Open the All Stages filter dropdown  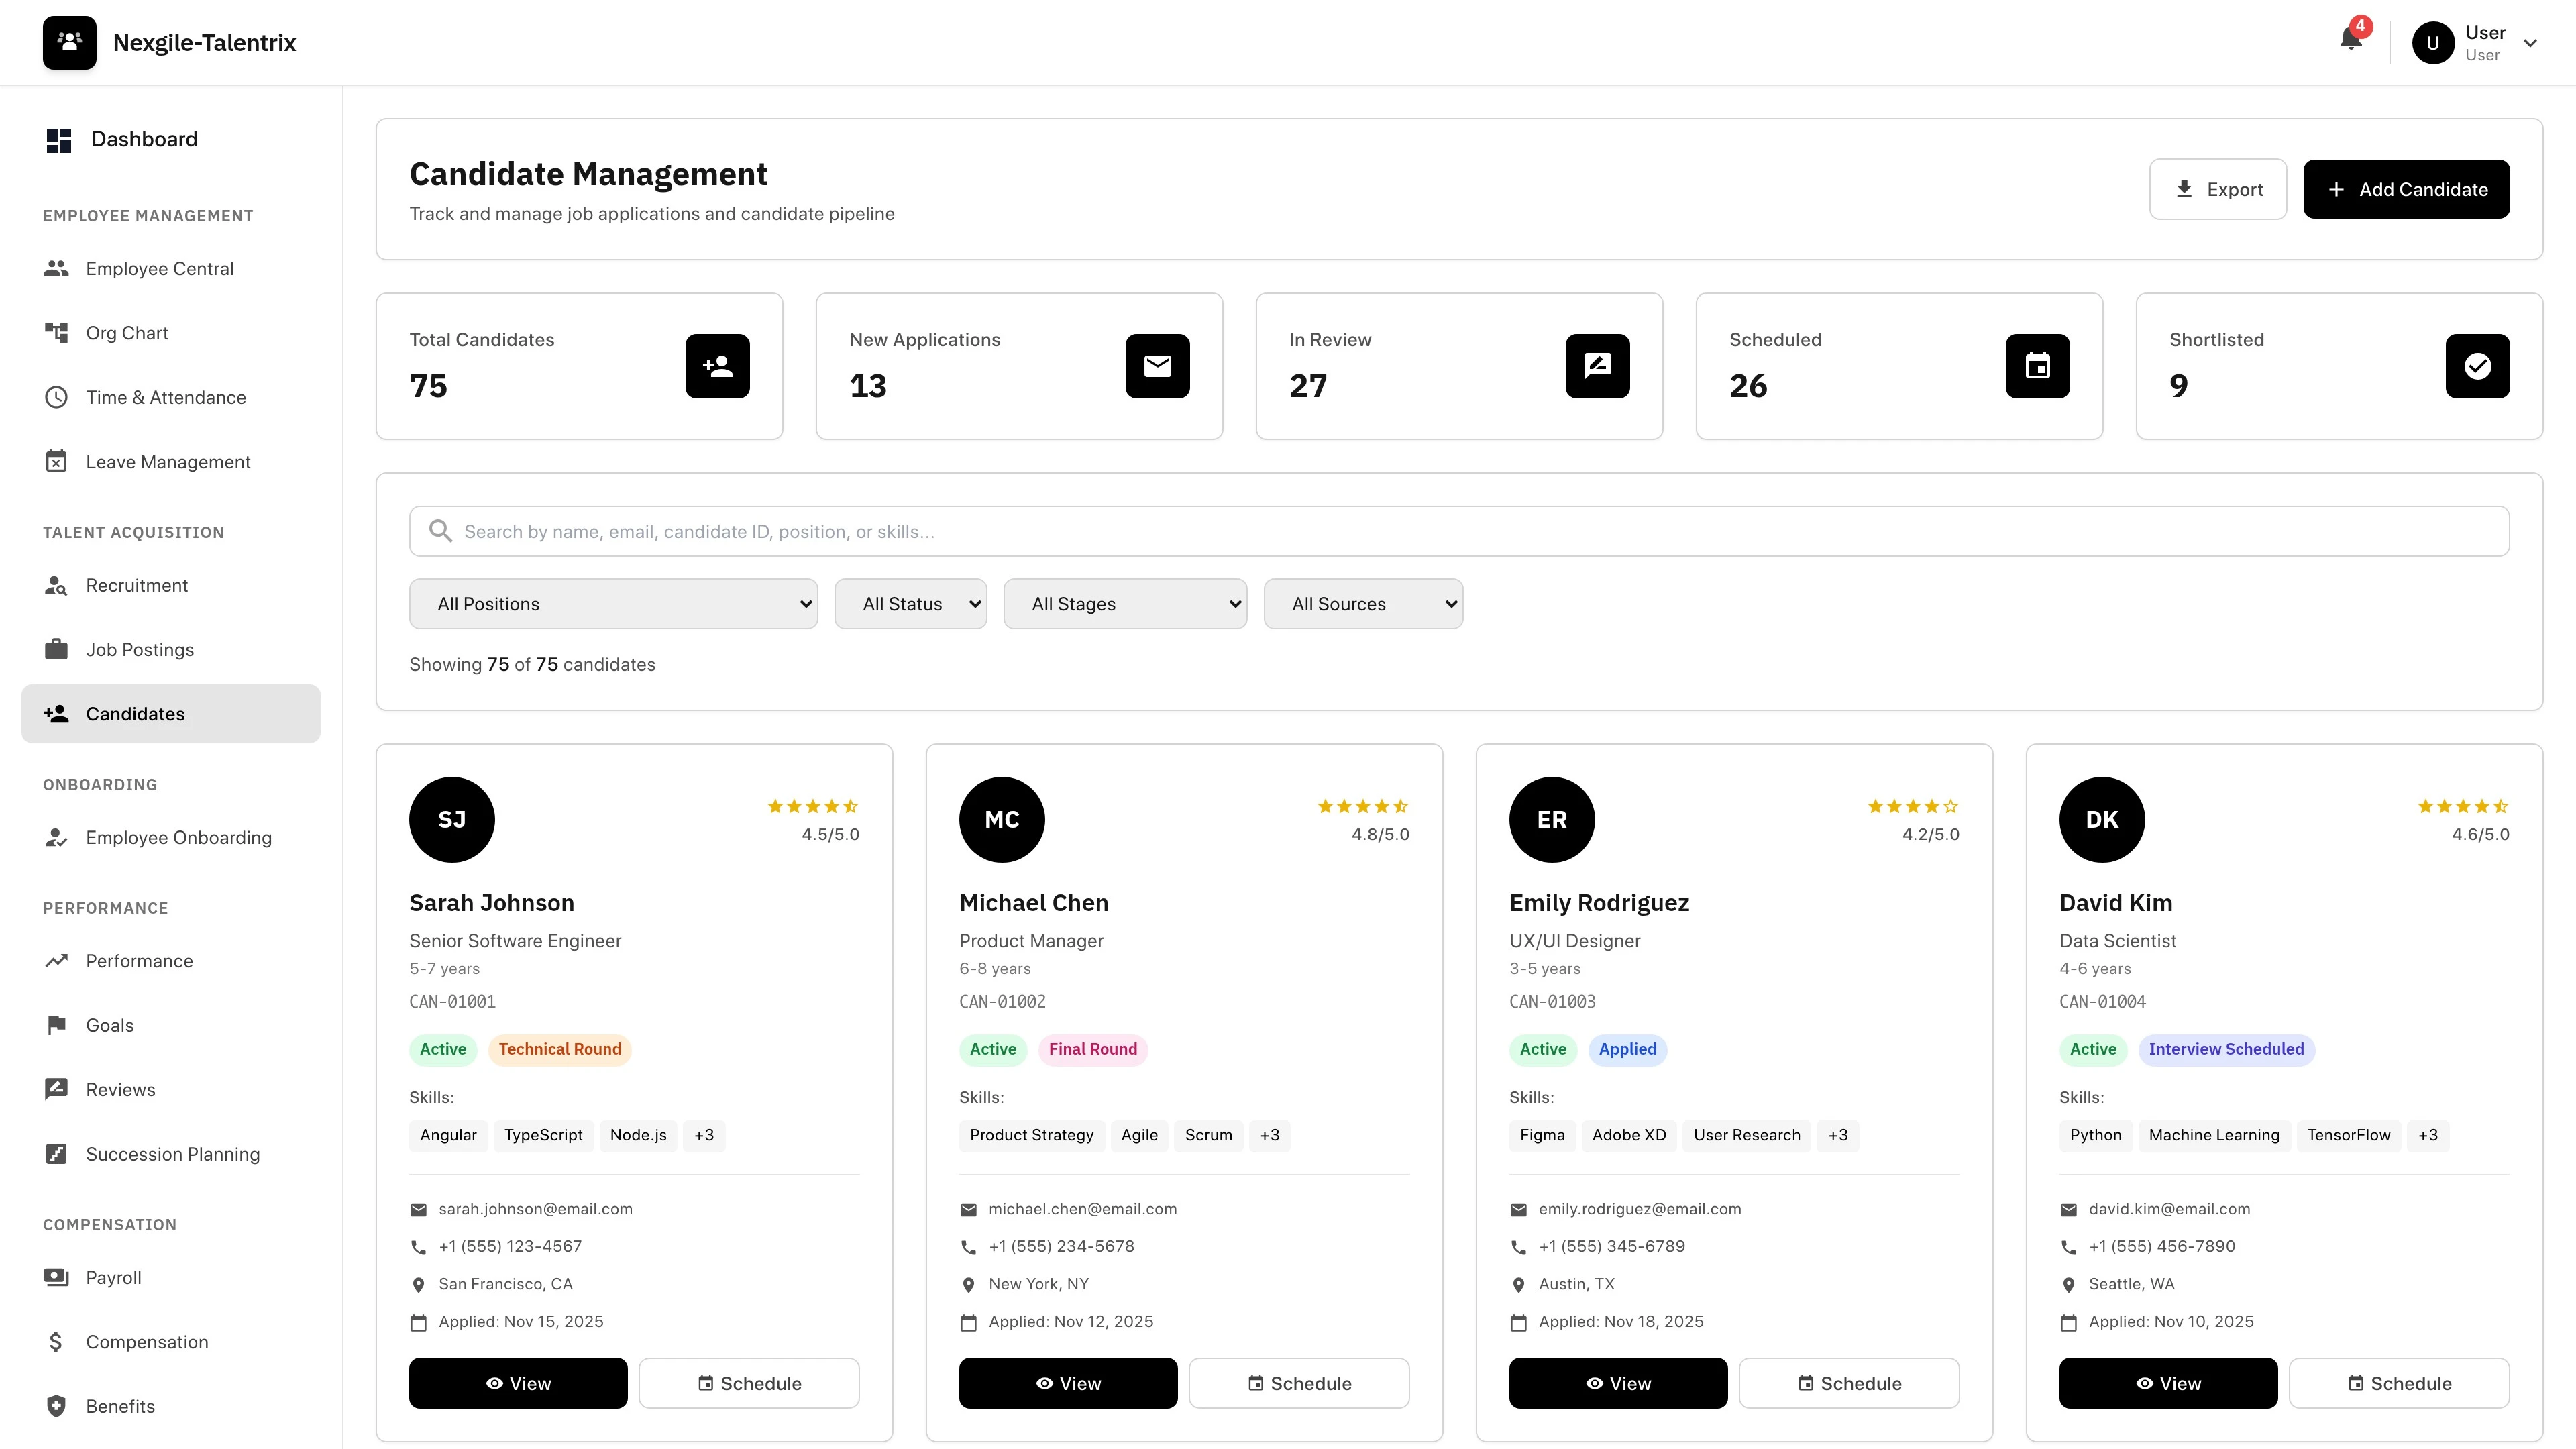coord(1125,603)
